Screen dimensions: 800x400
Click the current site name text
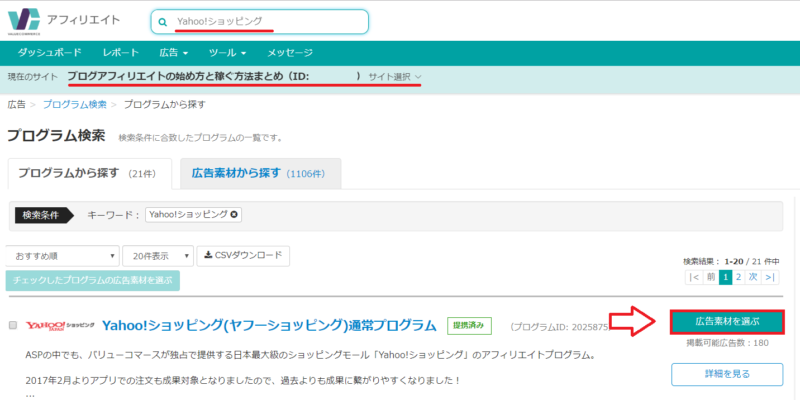point(214,77)
